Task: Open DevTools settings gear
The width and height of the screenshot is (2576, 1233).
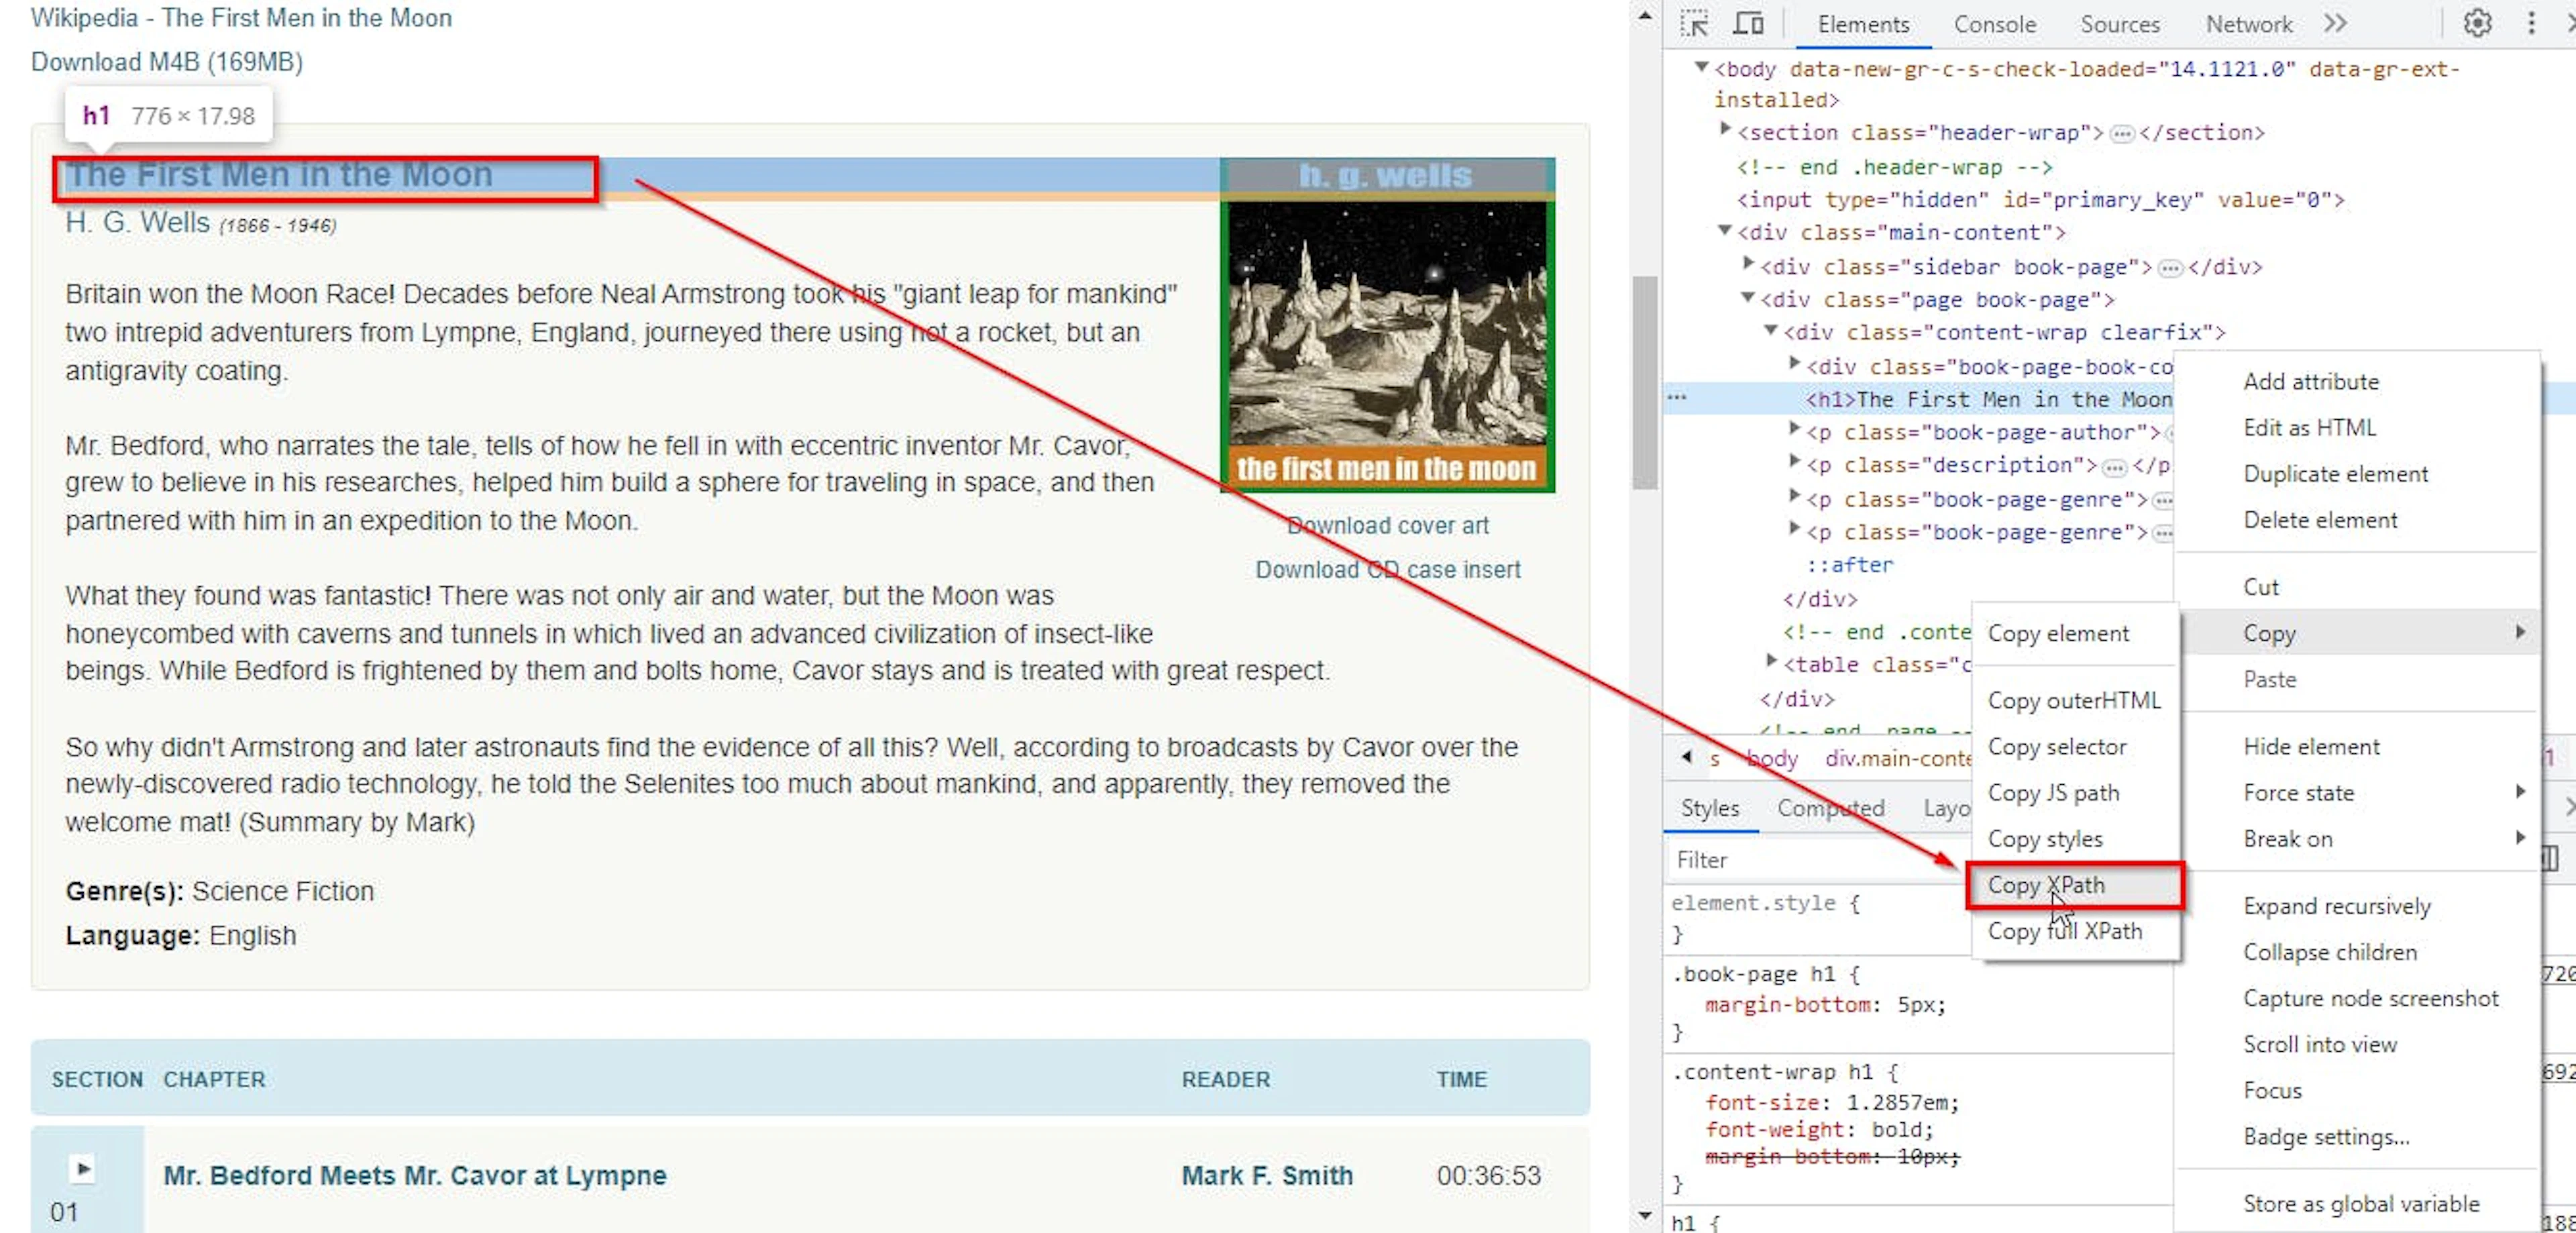Action: point(2477,23)
